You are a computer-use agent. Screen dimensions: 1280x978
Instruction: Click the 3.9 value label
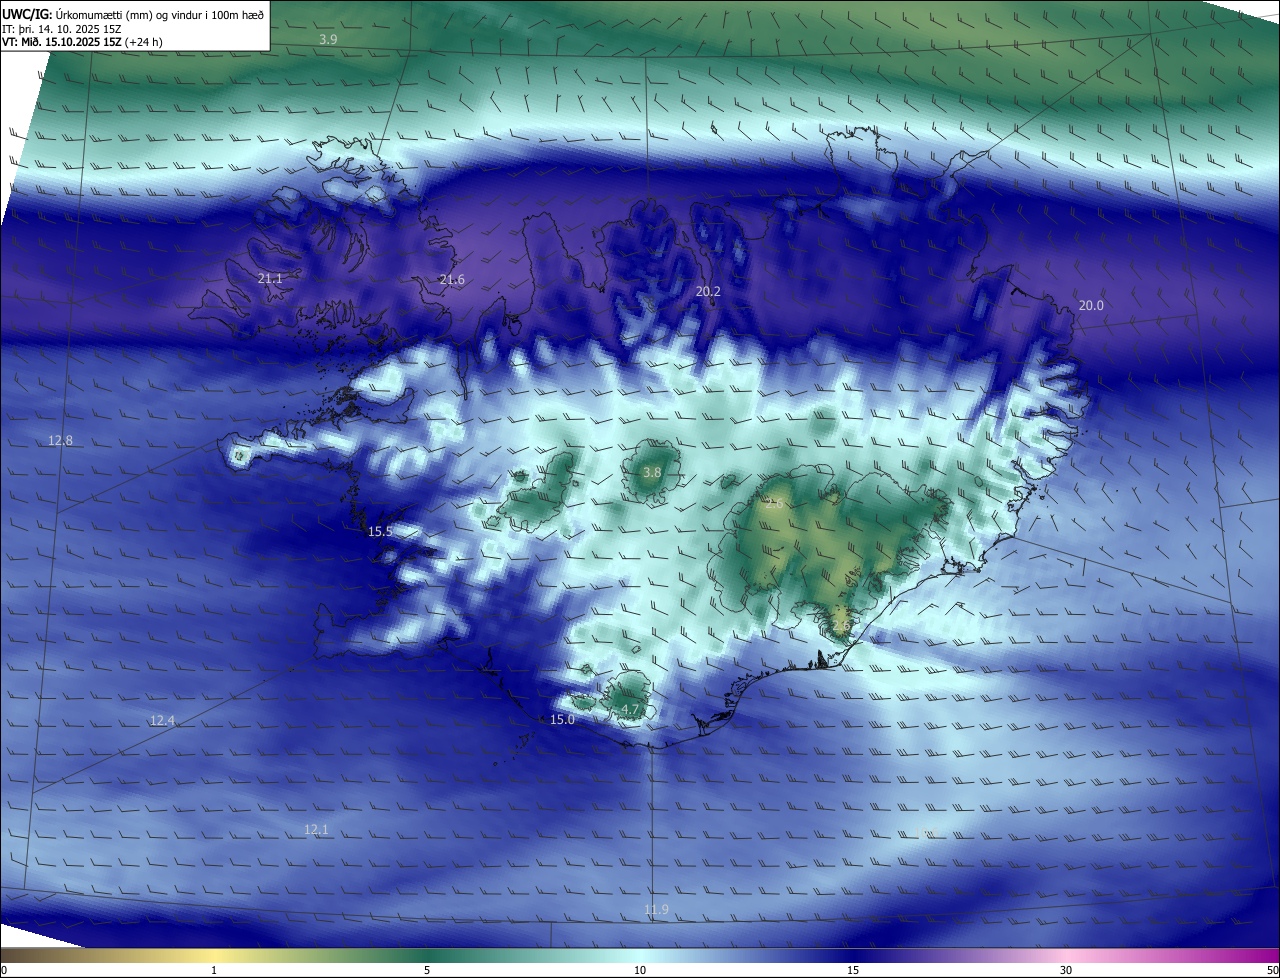click(x=328, y=39)
